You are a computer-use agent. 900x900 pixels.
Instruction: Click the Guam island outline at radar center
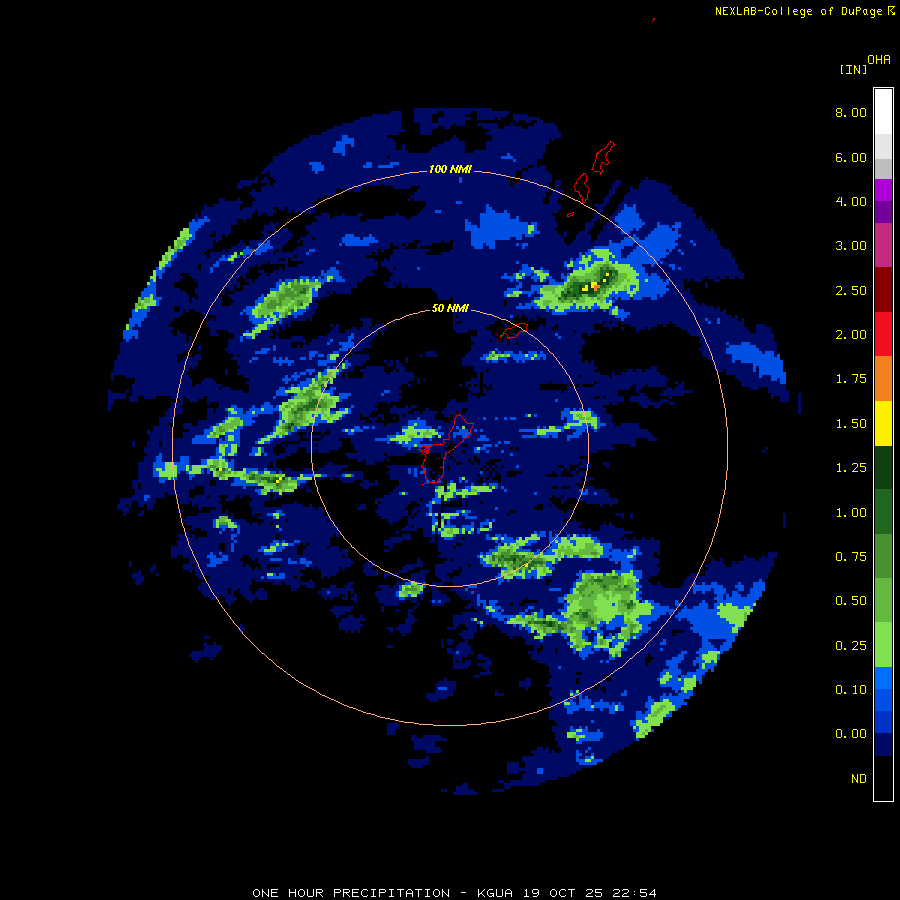click(445, 449)
